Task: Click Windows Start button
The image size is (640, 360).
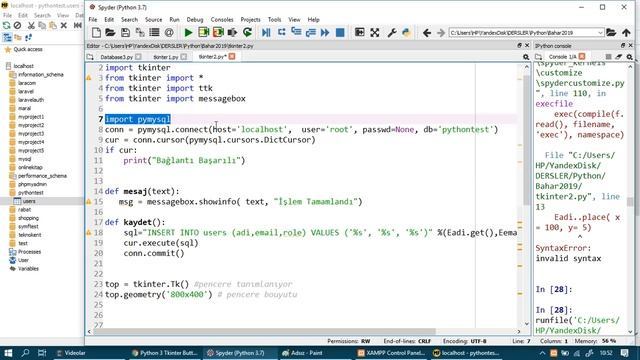Action: coord(8,353)
